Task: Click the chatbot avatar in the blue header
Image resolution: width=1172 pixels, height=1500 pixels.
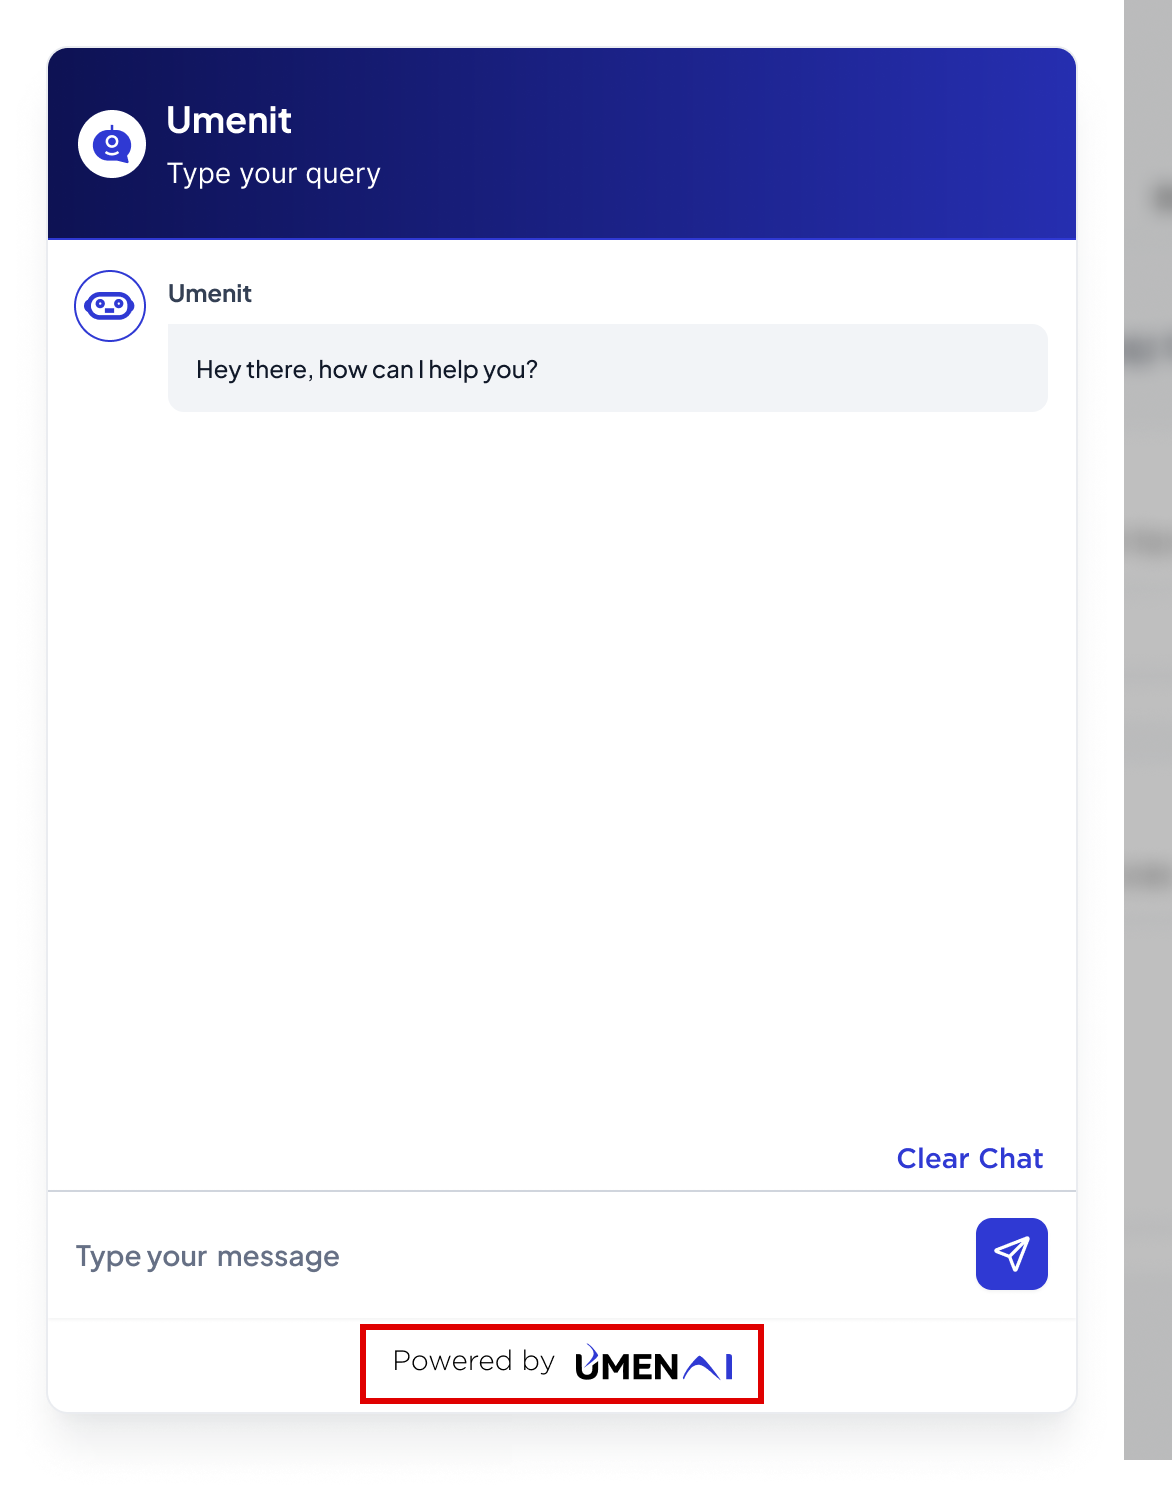Action: 112,144
